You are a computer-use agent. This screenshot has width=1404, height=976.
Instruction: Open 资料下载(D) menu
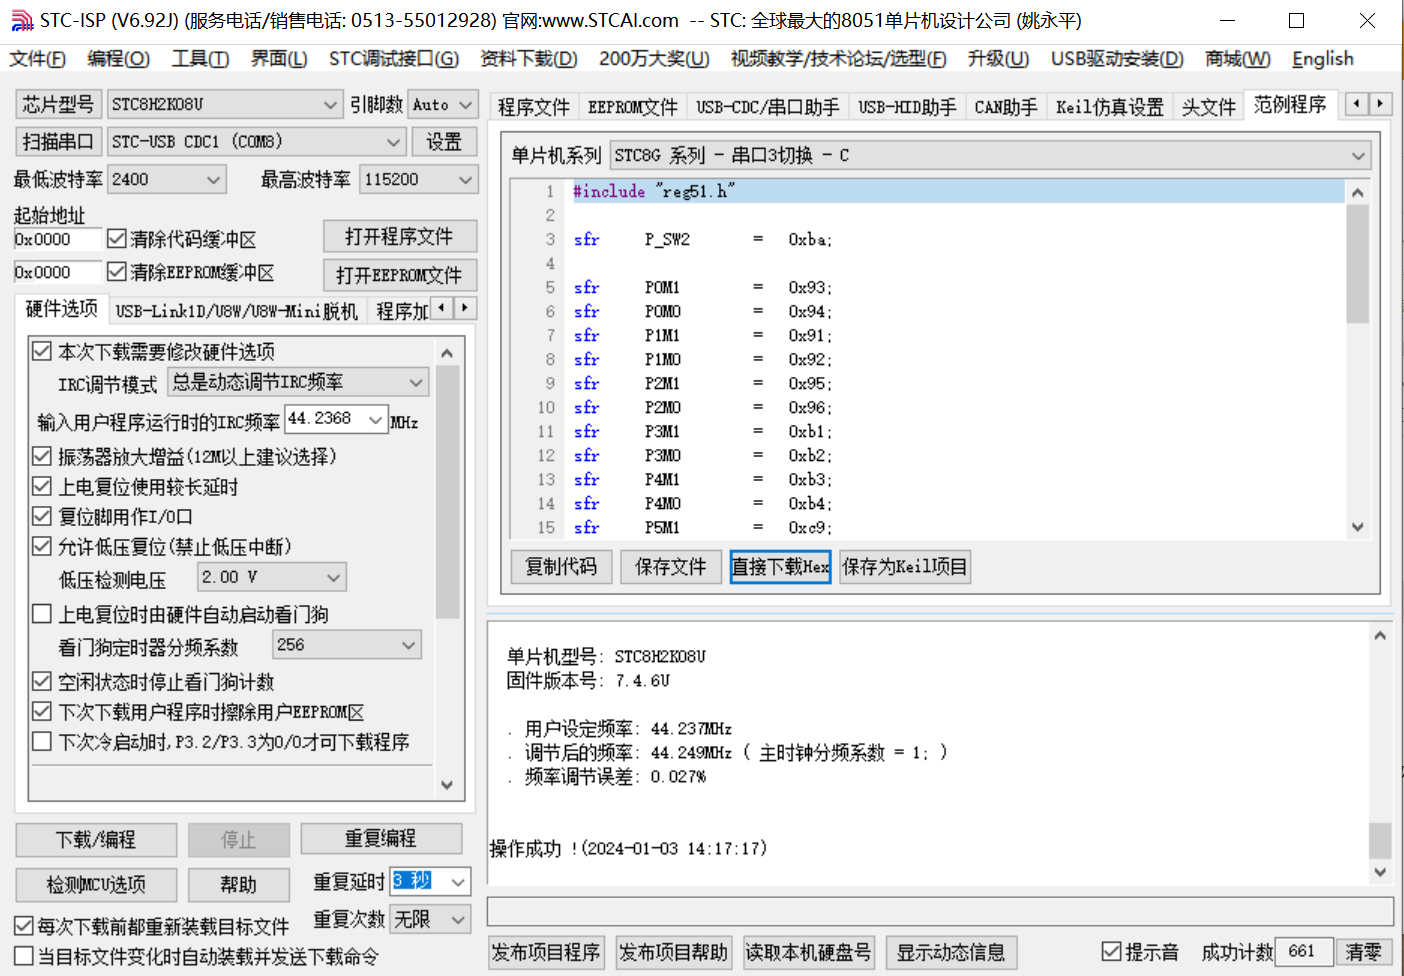(529, 59)
